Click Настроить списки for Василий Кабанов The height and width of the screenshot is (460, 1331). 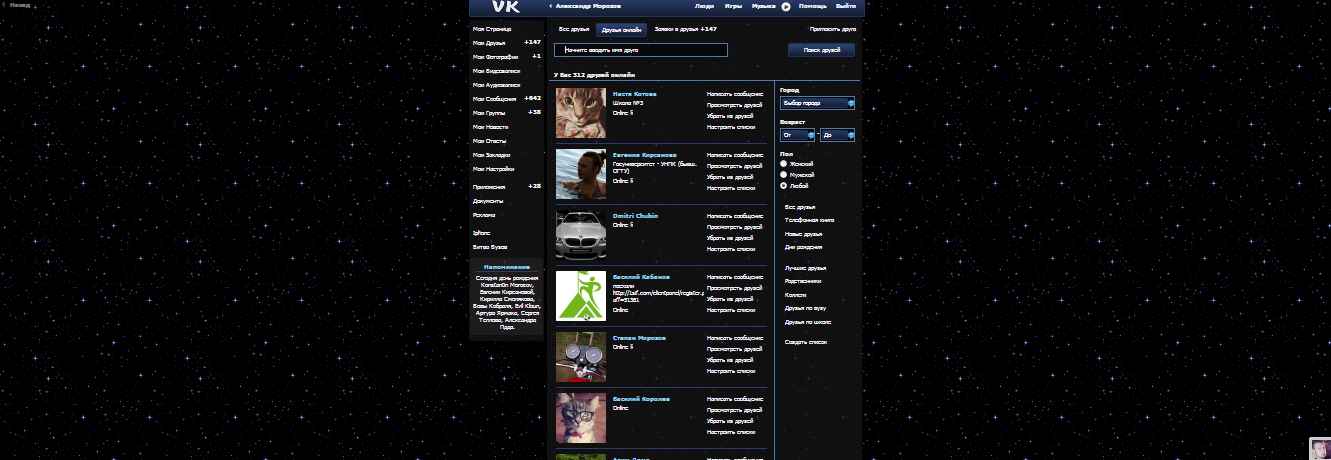coord(731,310)
